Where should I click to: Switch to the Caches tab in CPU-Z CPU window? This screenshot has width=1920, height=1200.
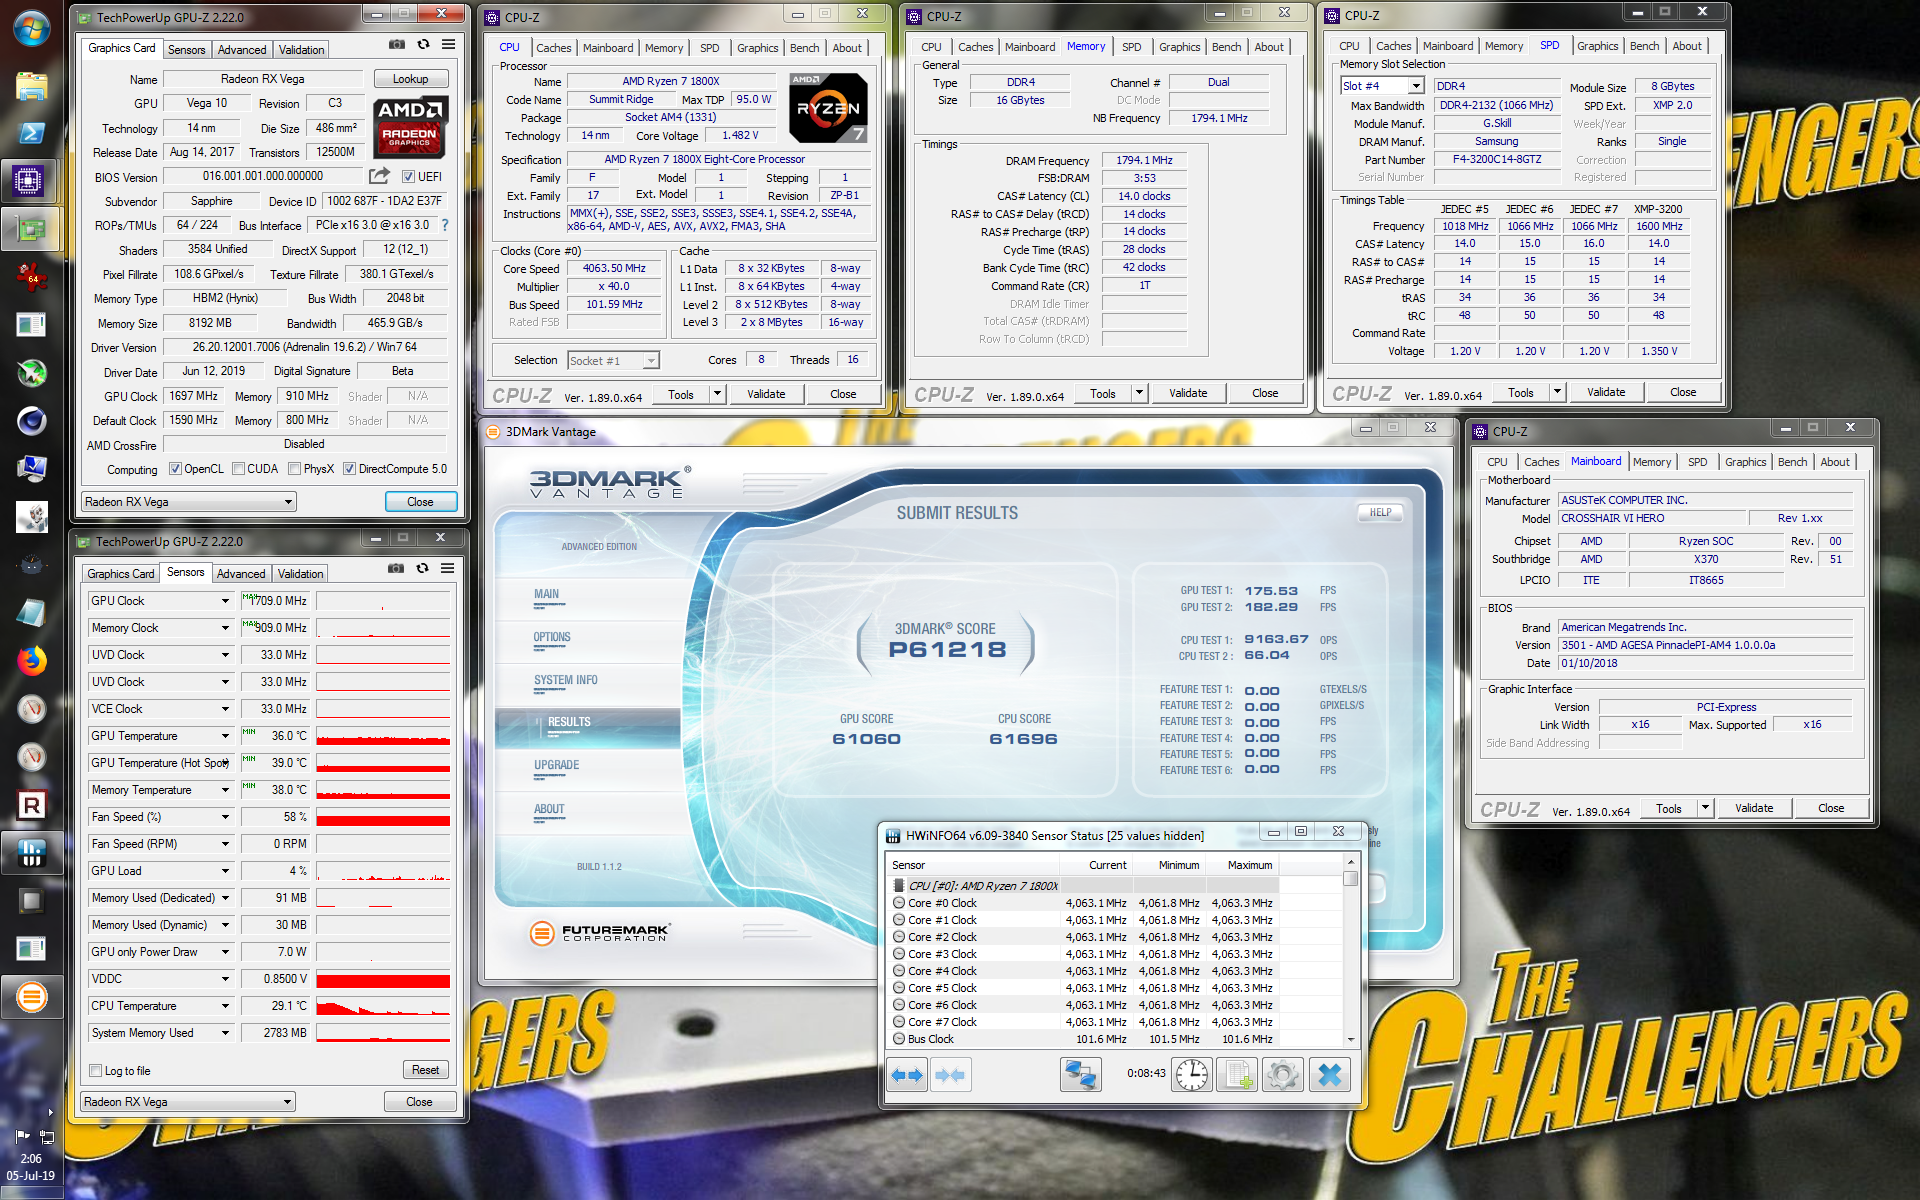point(553,48)
